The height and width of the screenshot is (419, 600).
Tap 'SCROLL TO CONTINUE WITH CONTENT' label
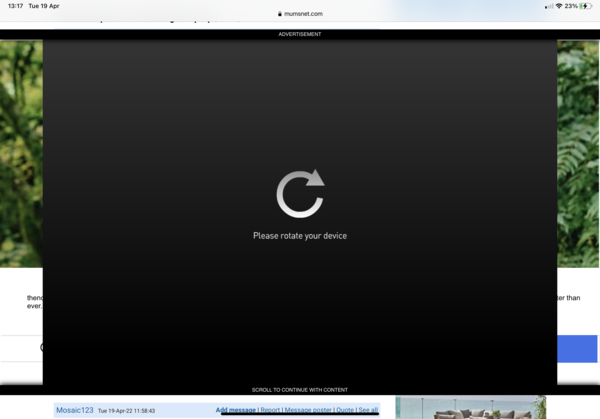300,390
